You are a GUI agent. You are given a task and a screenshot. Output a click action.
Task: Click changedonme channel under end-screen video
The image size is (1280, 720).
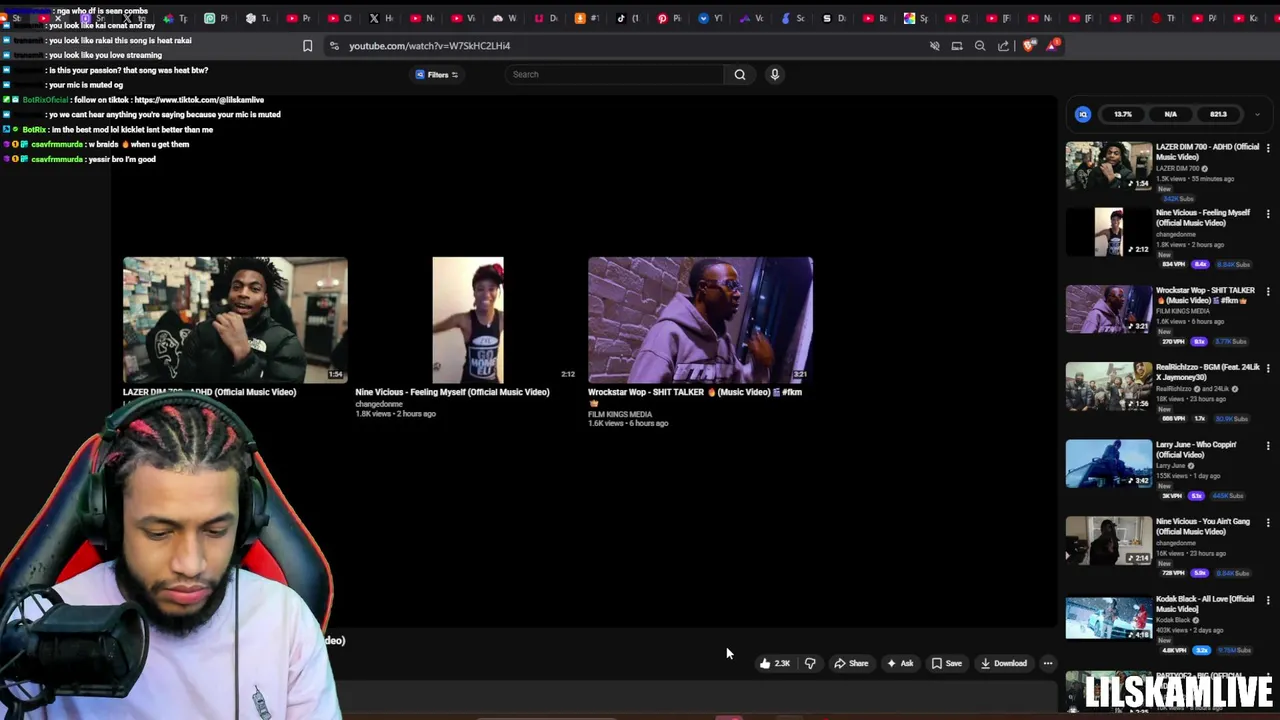379,404
